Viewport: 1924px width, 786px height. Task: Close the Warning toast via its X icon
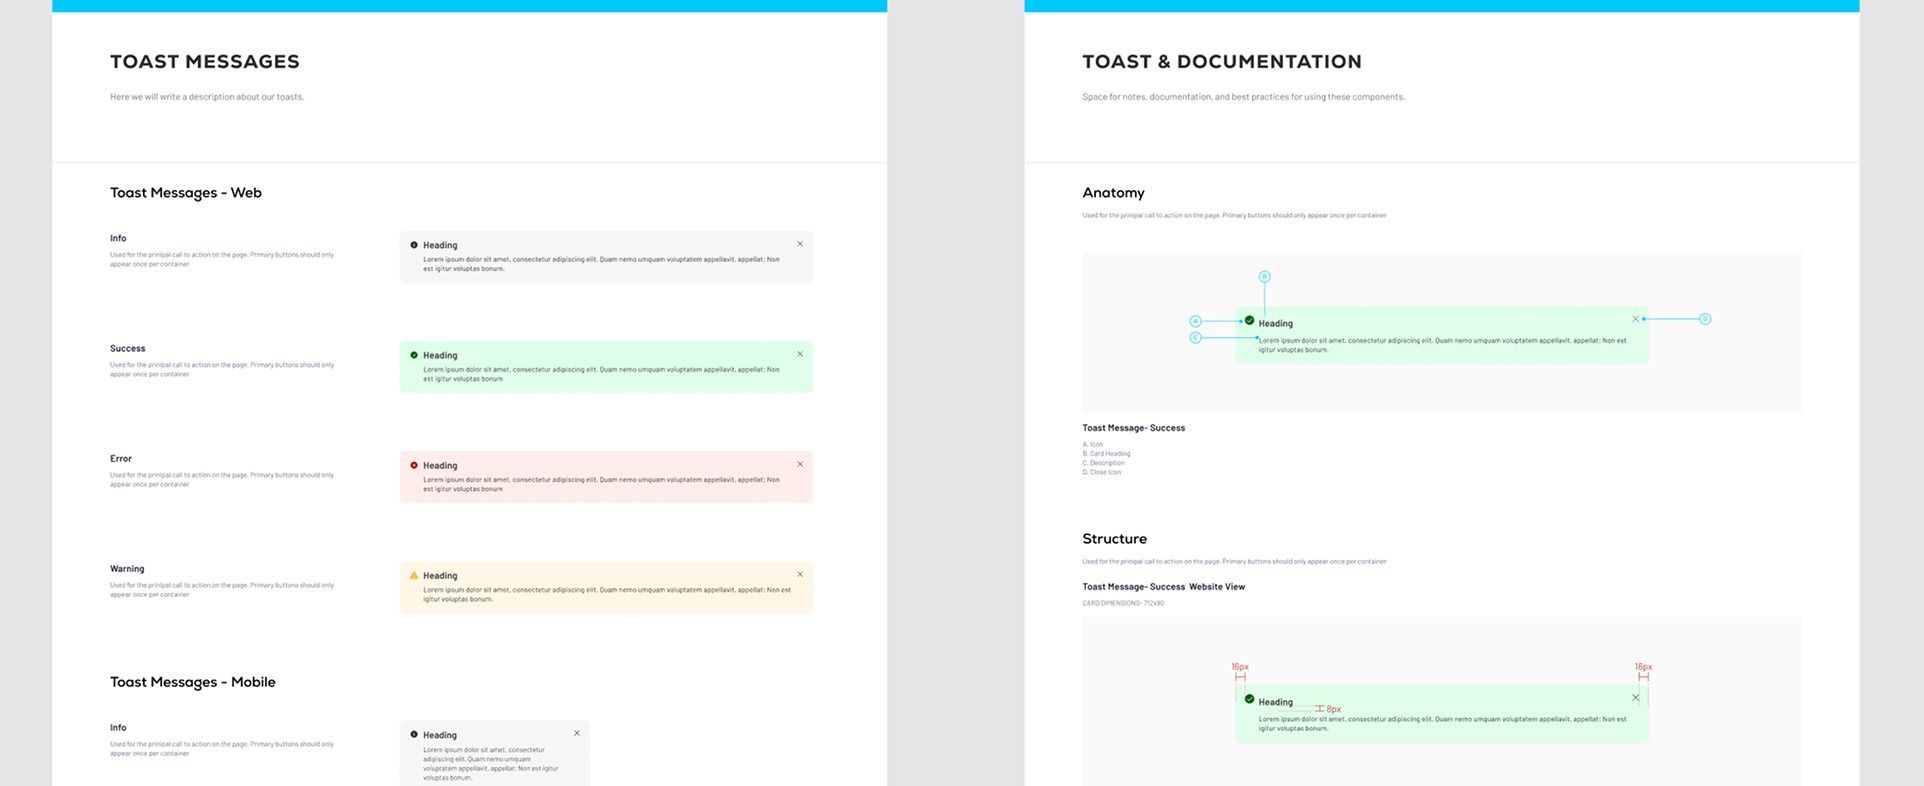pyautogui.click(x=800, y=574)
